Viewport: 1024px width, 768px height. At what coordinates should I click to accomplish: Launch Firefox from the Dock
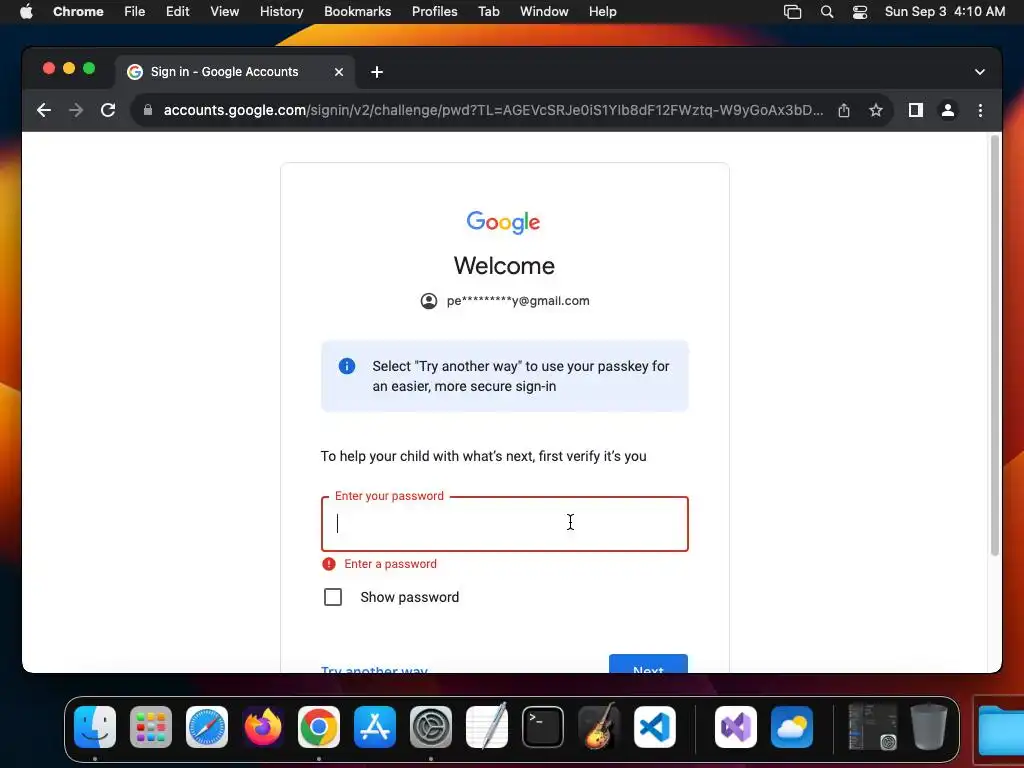click(263, 727)
